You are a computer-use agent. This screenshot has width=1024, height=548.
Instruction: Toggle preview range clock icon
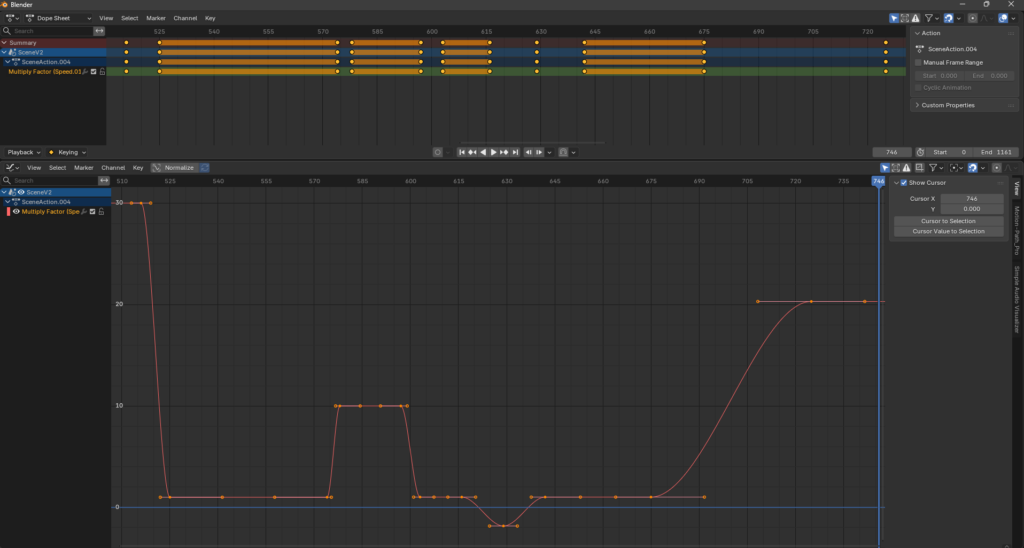point(920,152)
